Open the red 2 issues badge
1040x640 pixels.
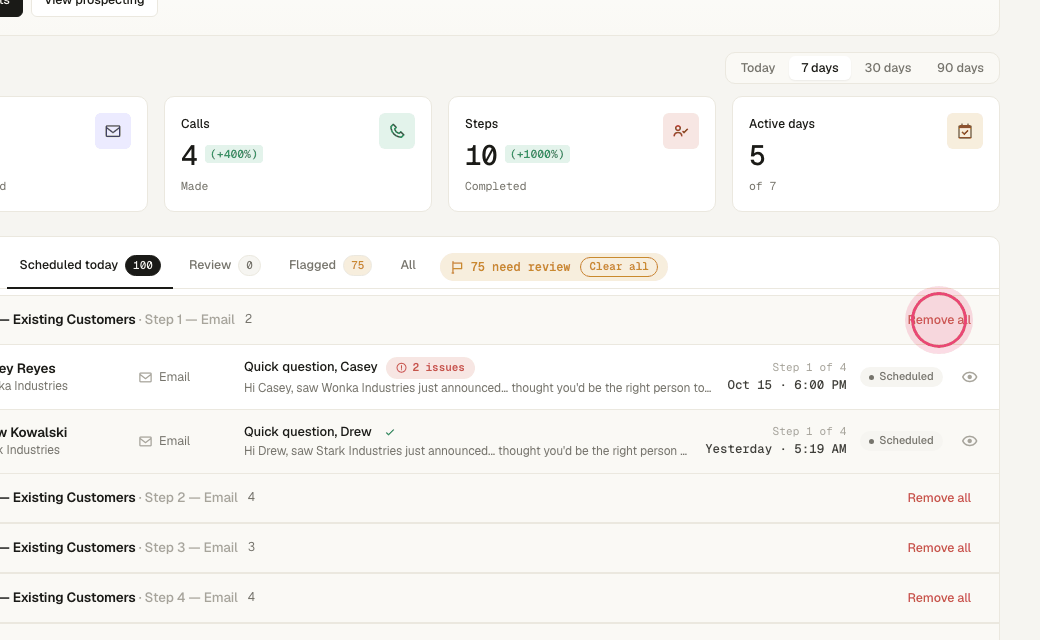pyautogui.click(x=430, y=367)
